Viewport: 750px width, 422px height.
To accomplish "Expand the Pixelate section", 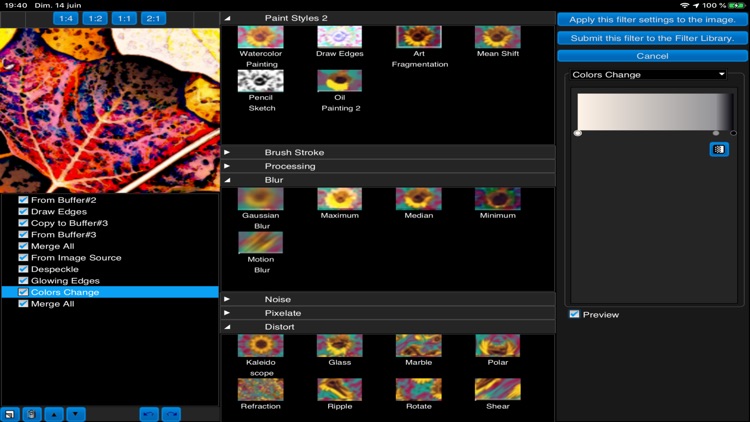I will click(228, 313).
